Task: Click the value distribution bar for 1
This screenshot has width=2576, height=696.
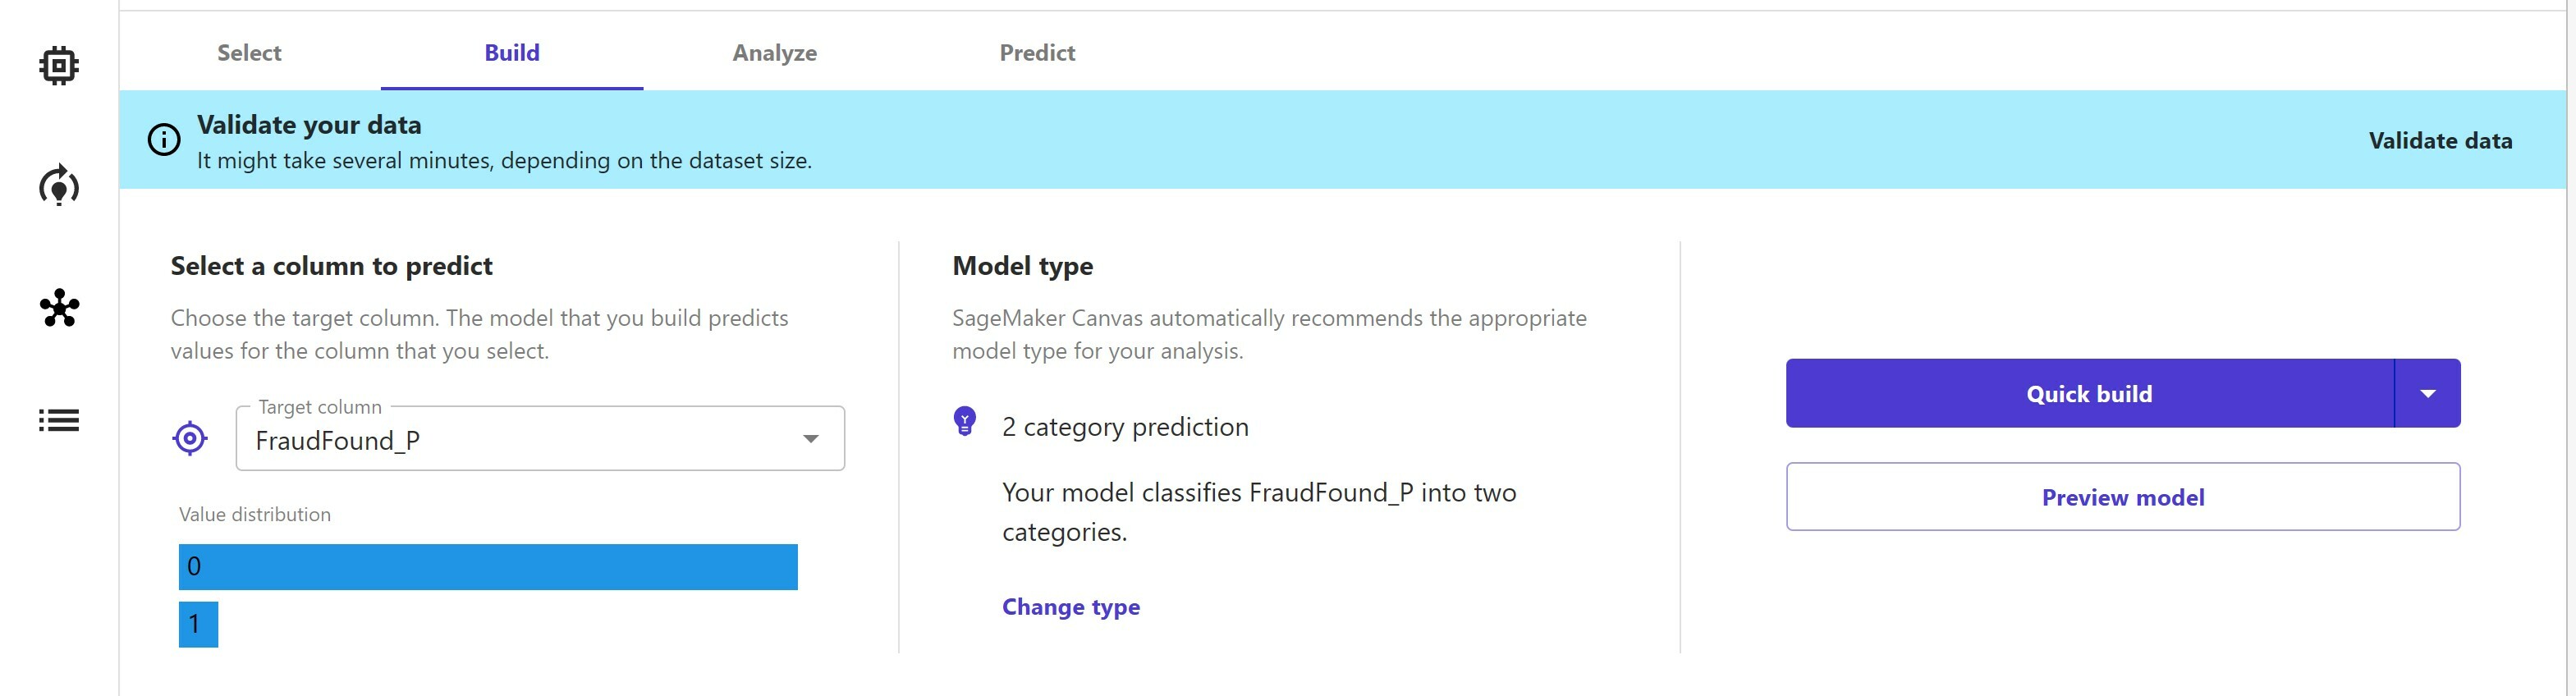Action: pyautogui.click(x=198, y=624)
